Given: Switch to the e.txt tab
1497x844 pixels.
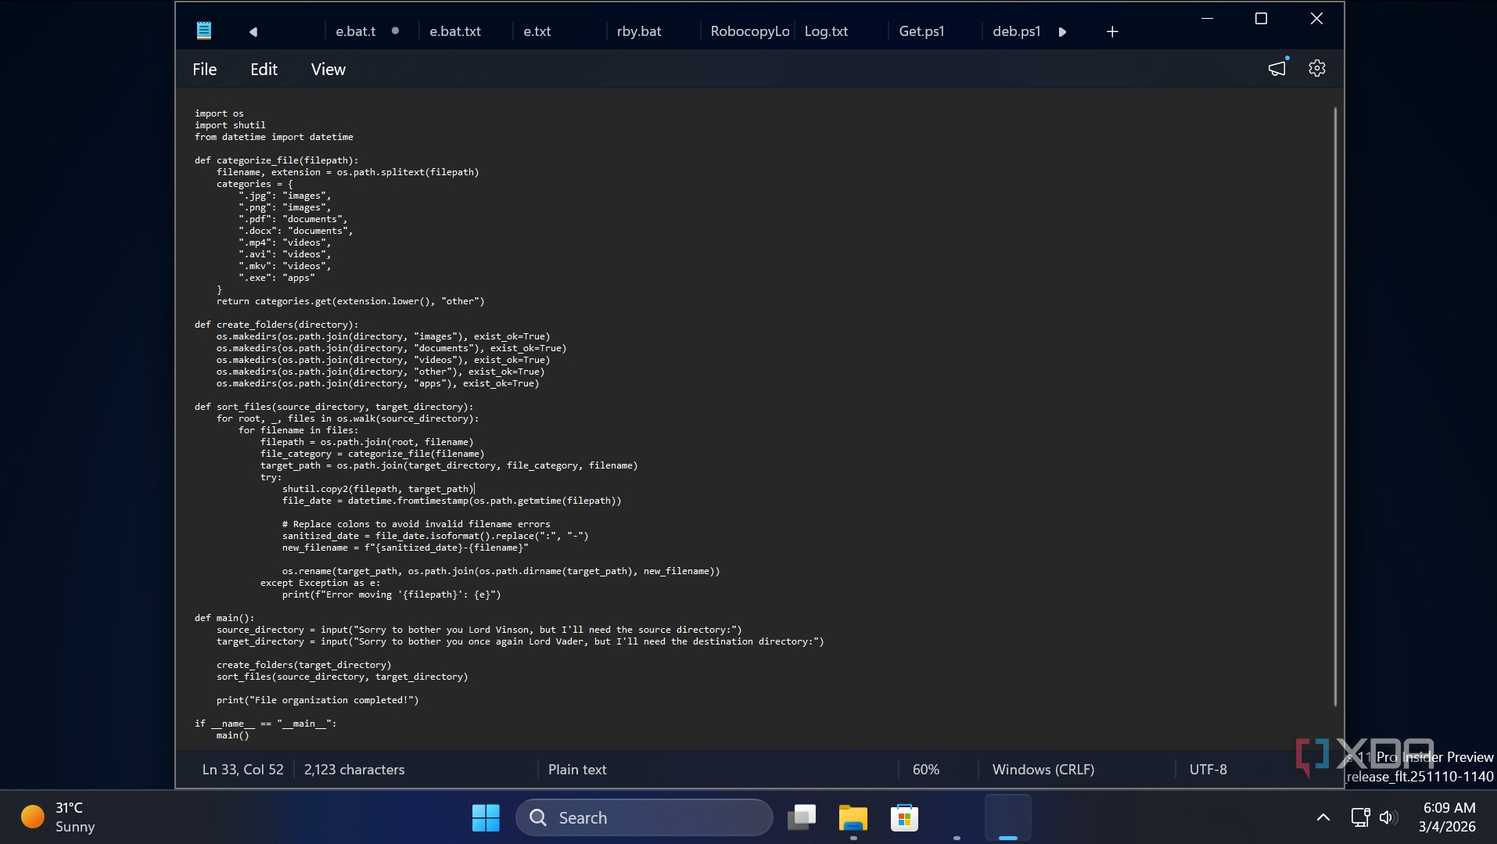Looking at the screenshot, I should click(537, 31).
